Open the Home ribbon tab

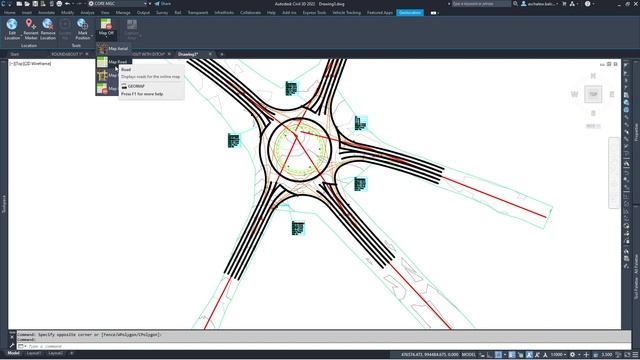(10, 13)
